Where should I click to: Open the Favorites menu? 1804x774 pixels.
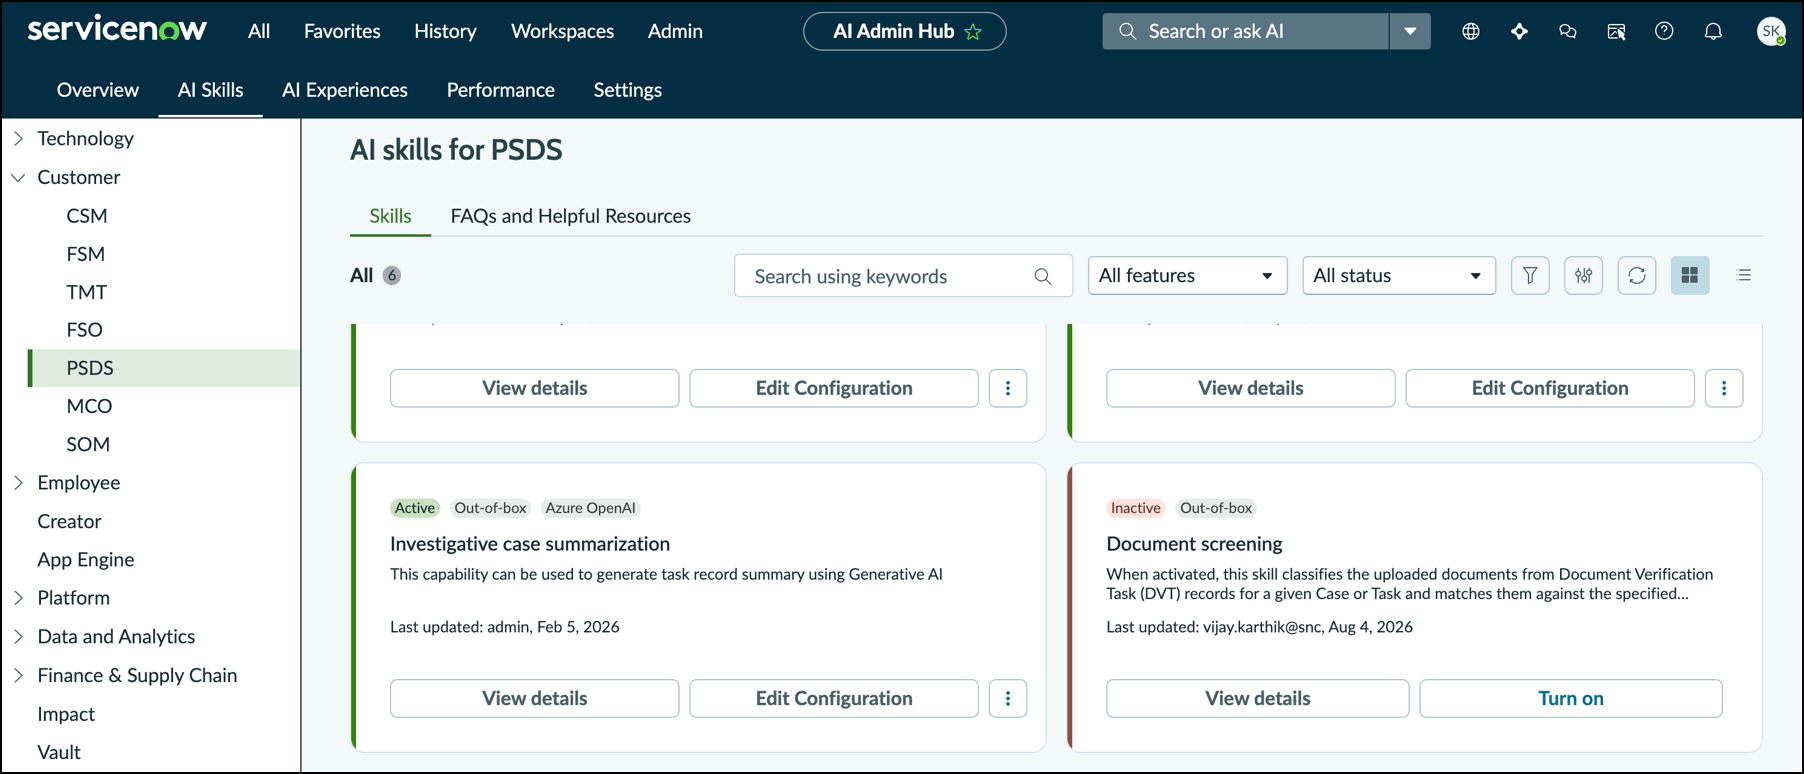[342, 31]
